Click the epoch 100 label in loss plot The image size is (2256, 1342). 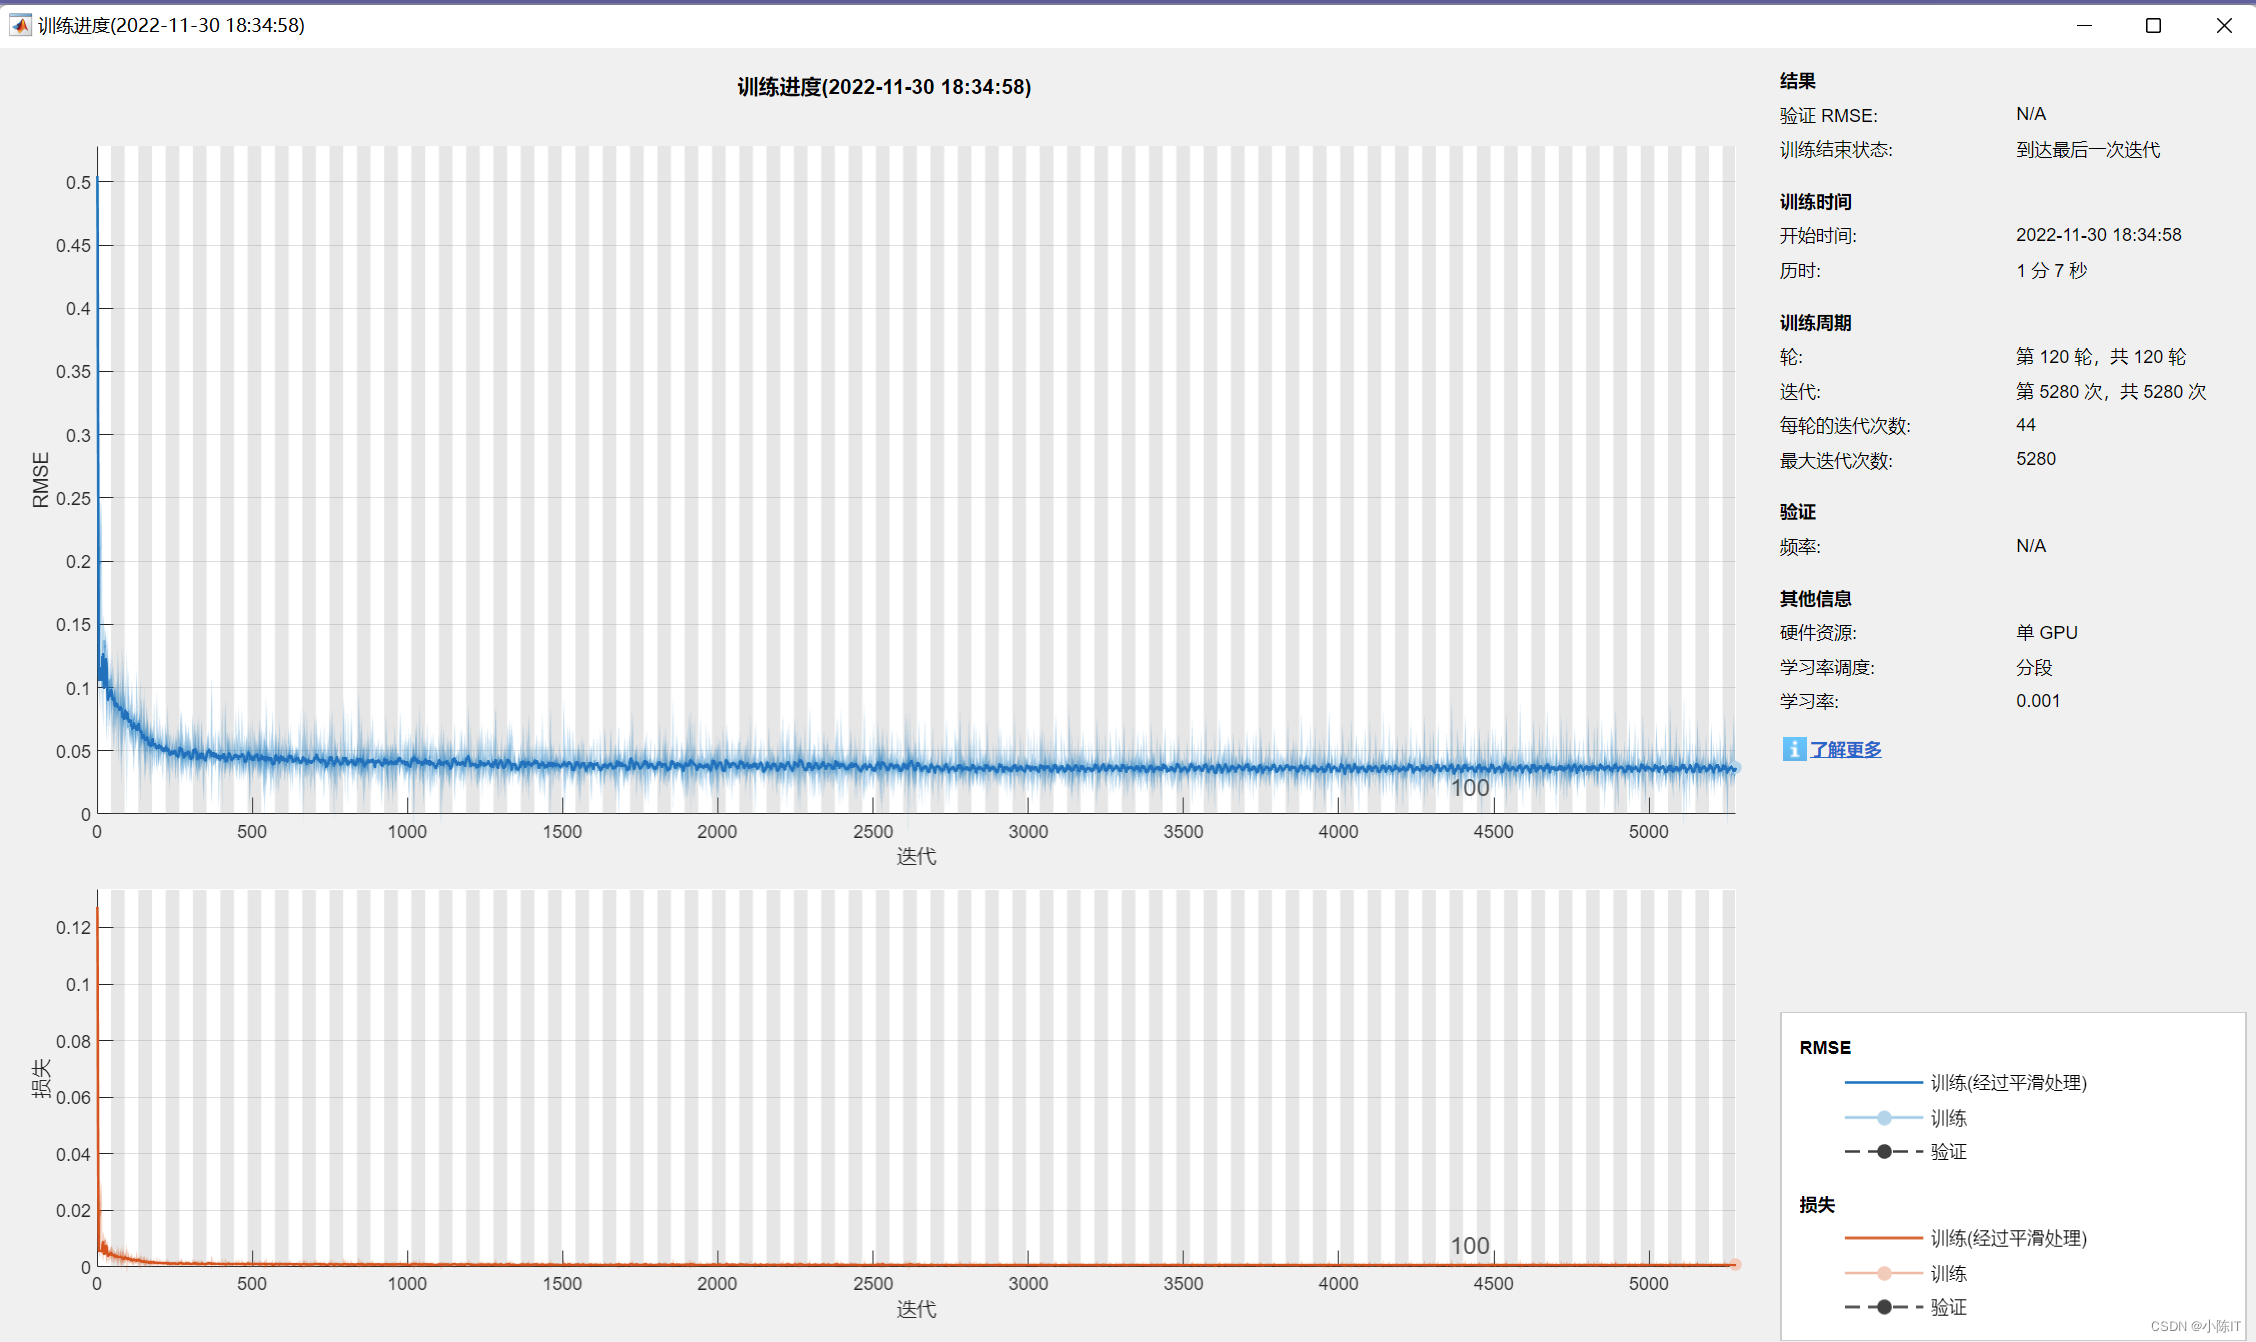(x=1469, y=1246)
